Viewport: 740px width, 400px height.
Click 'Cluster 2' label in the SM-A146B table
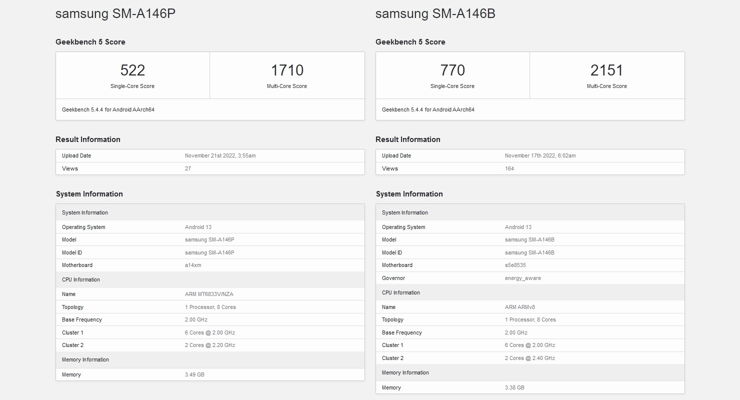tap(393, 358)
